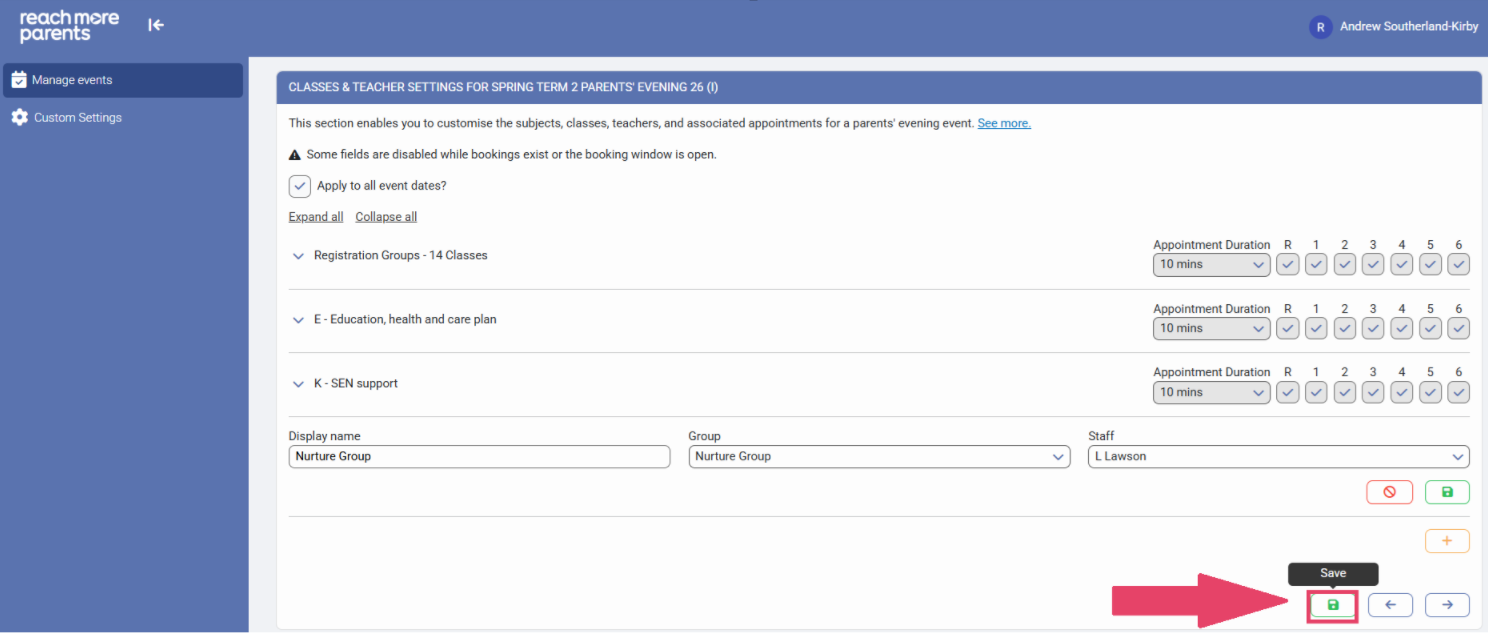Go to next step with right arrow

(1446, 605)
